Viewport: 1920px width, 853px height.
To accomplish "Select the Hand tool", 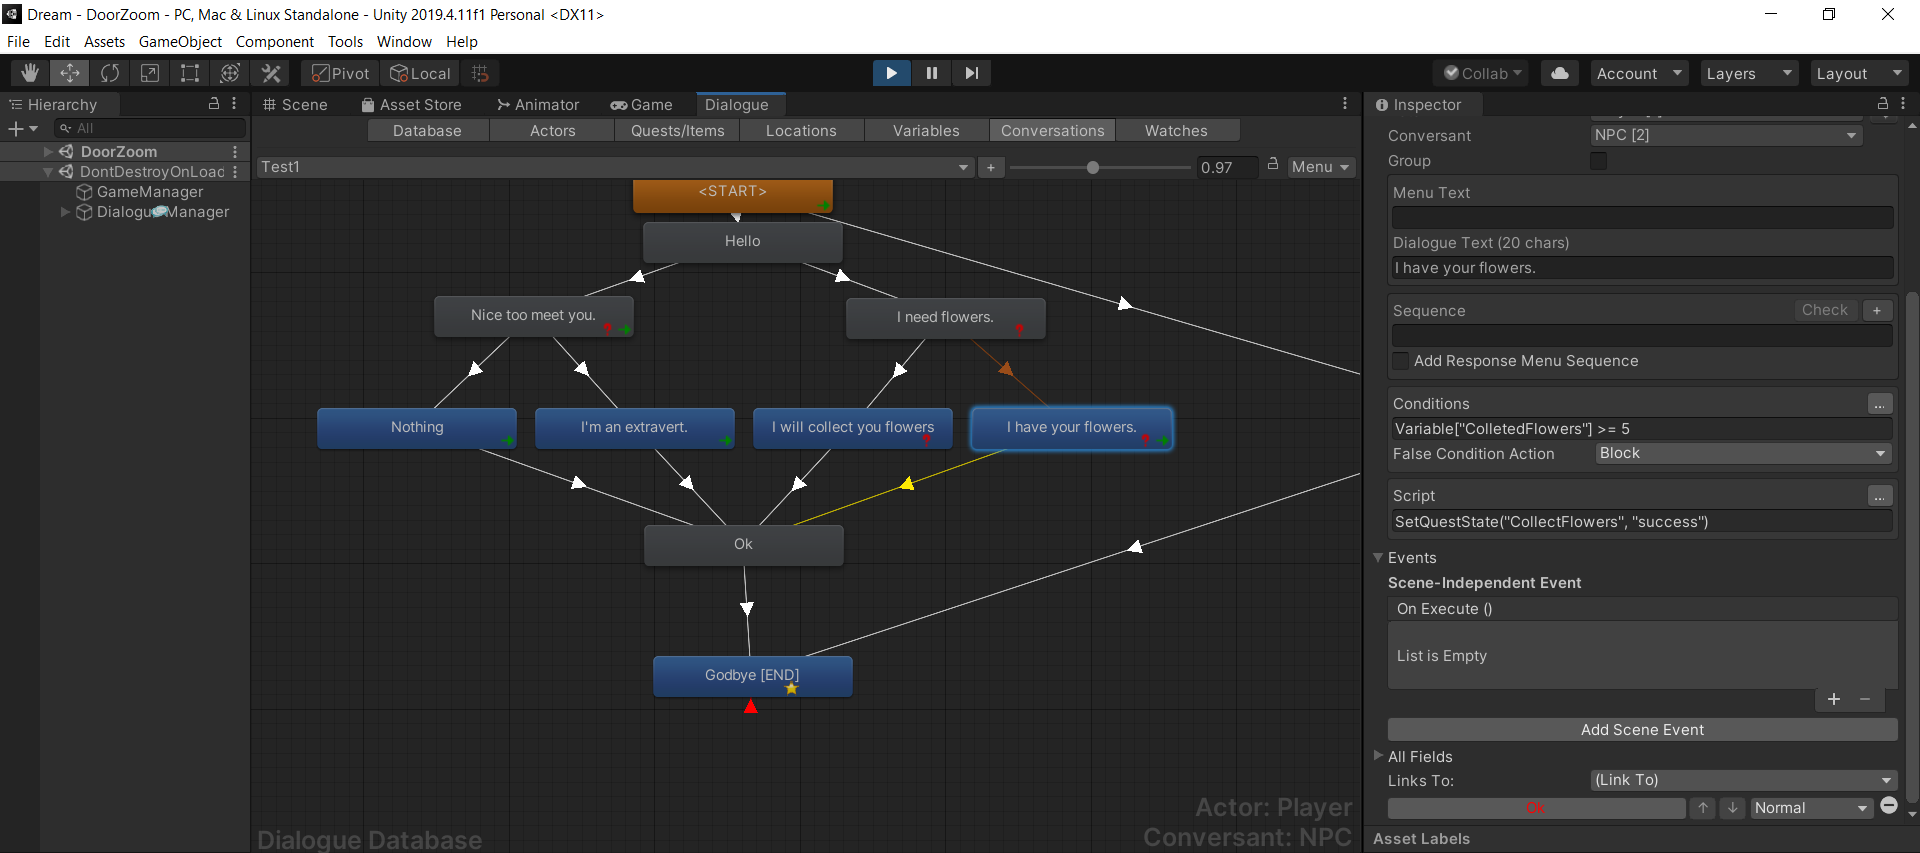I will click(x=30, y=73).
